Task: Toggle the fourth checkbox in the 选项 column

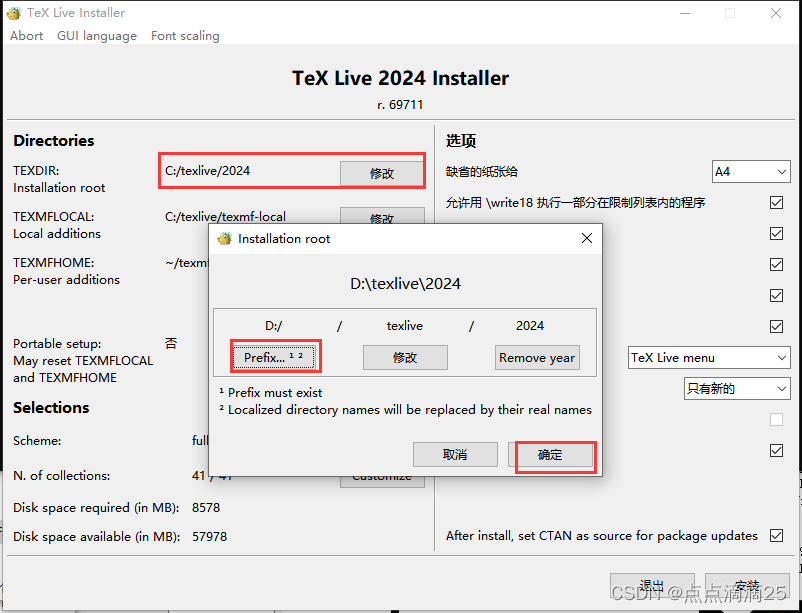Action: point(776,296)
